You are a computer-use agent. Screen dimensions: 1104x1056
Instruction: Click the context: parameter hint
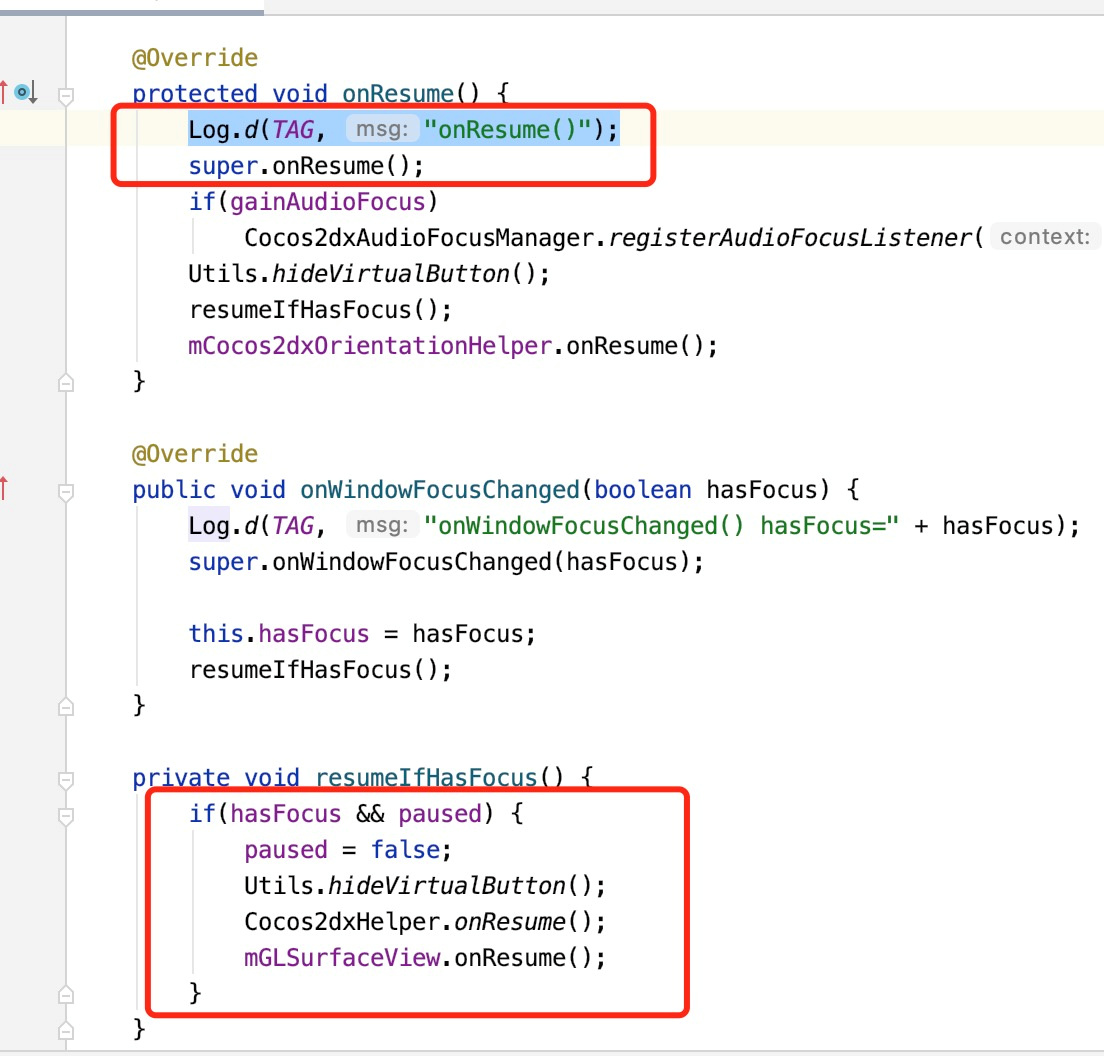point(1044,237)
